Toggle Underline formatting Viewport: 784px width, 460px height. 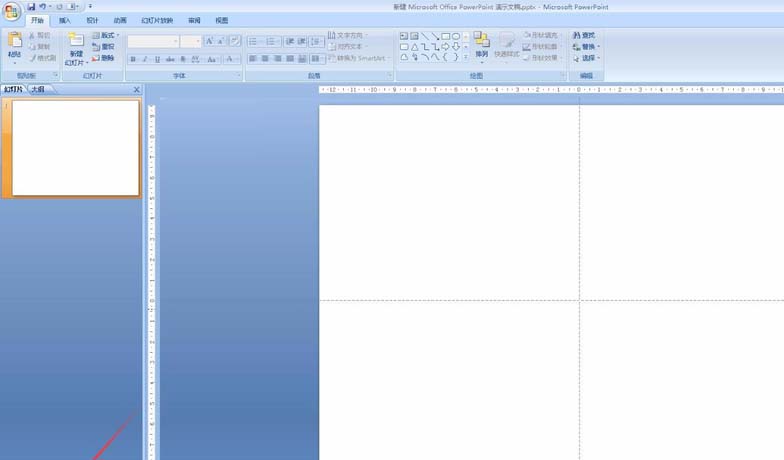(158, 59)
